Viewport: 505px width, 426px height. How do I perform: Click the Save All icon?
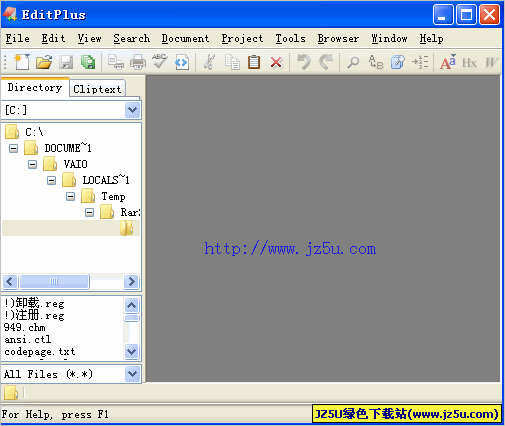pyautogui.click(x=88, y=62)
